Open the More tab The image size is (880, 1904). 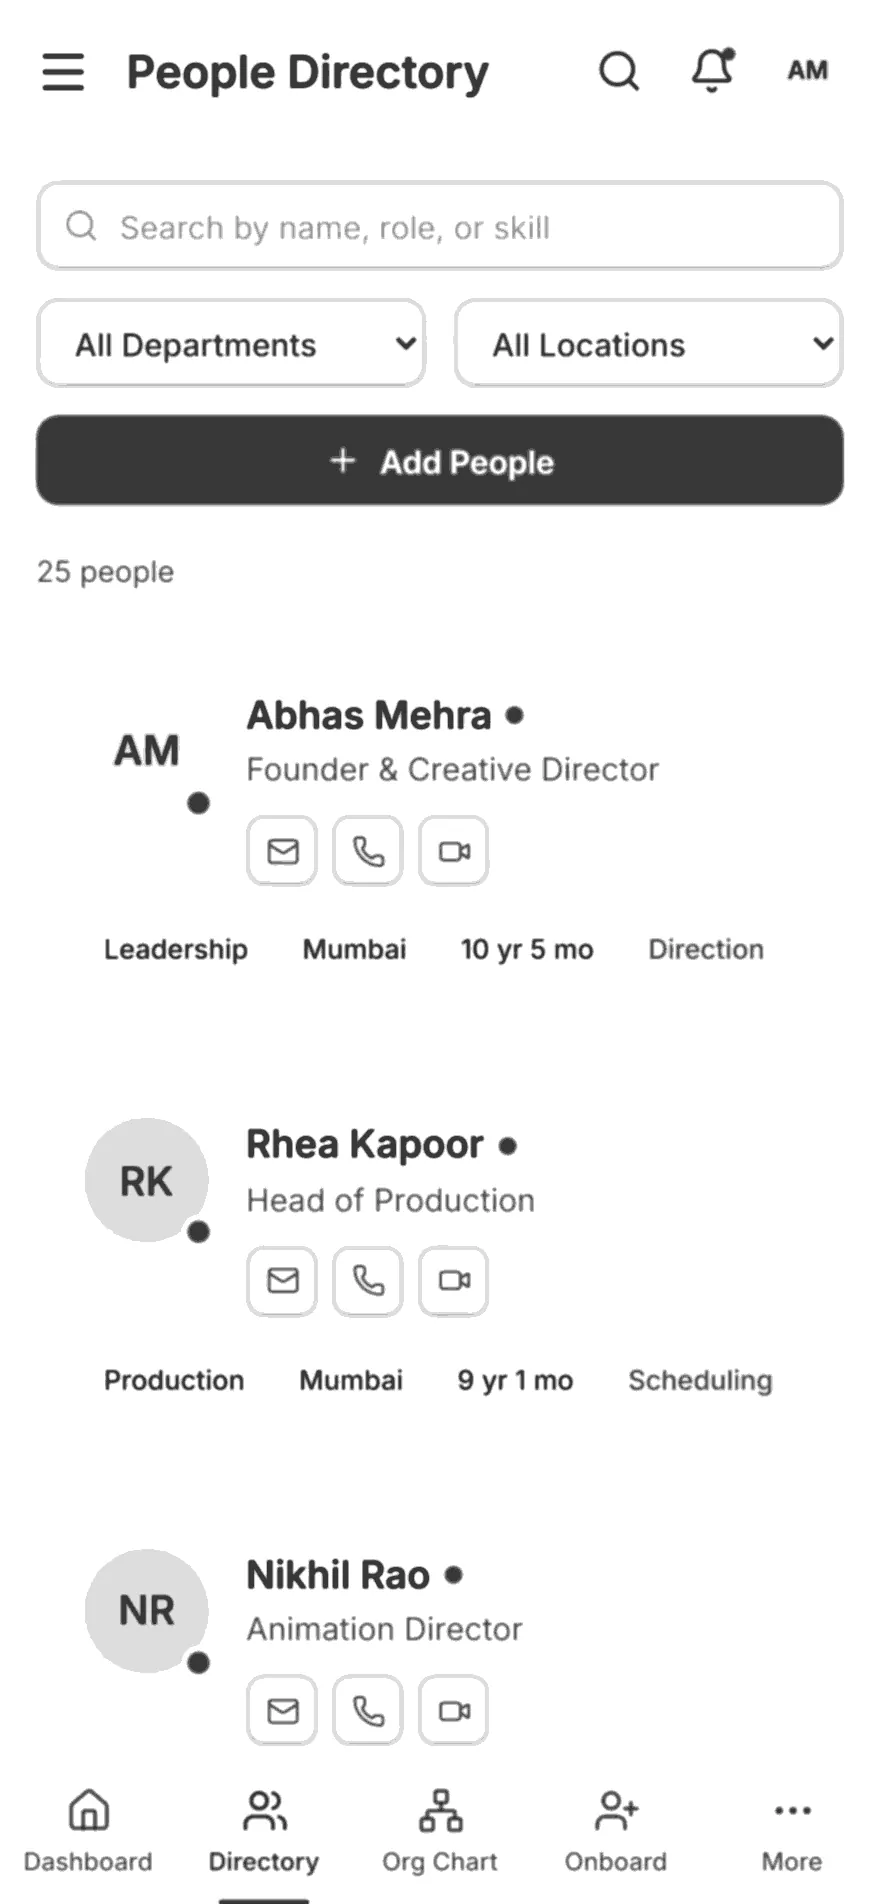(792, 1832)
